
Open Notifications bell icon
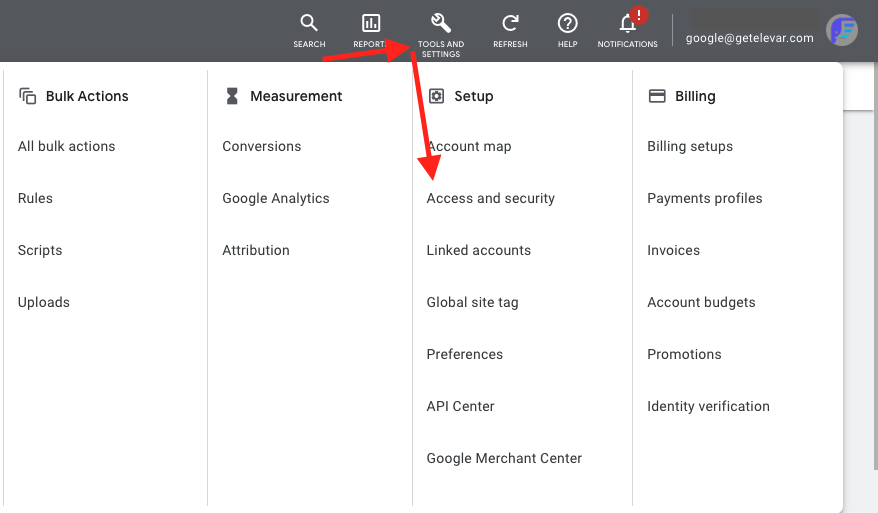coord(628,24)
